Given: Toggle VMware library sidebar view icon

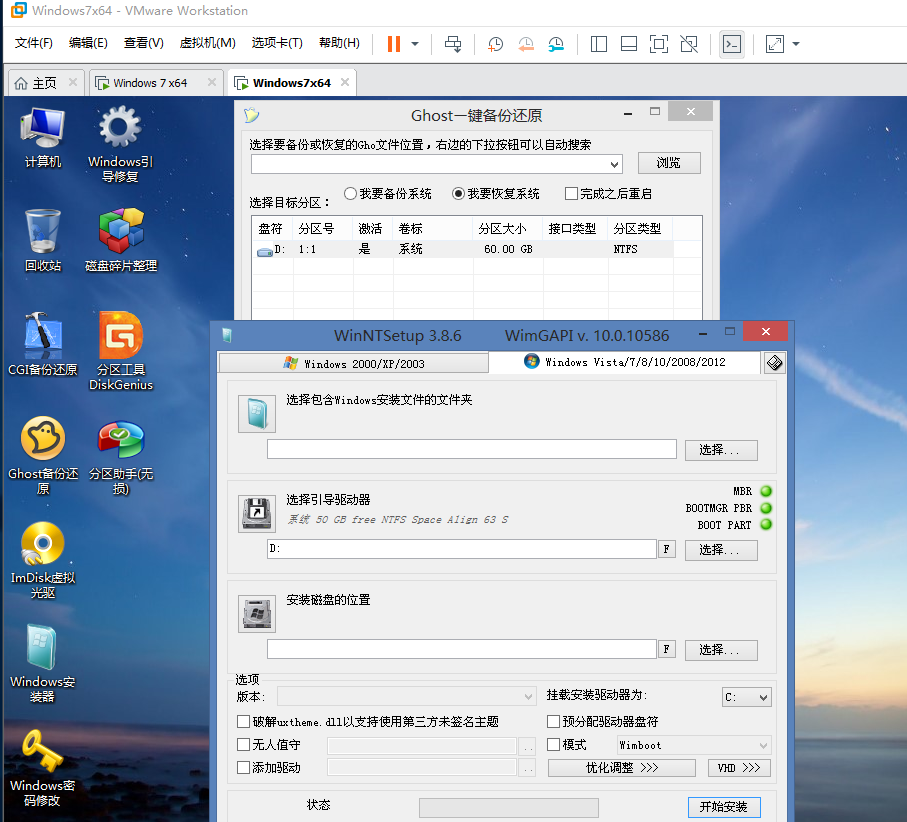Looking at the screenshot, I should [x=599, y=44].
